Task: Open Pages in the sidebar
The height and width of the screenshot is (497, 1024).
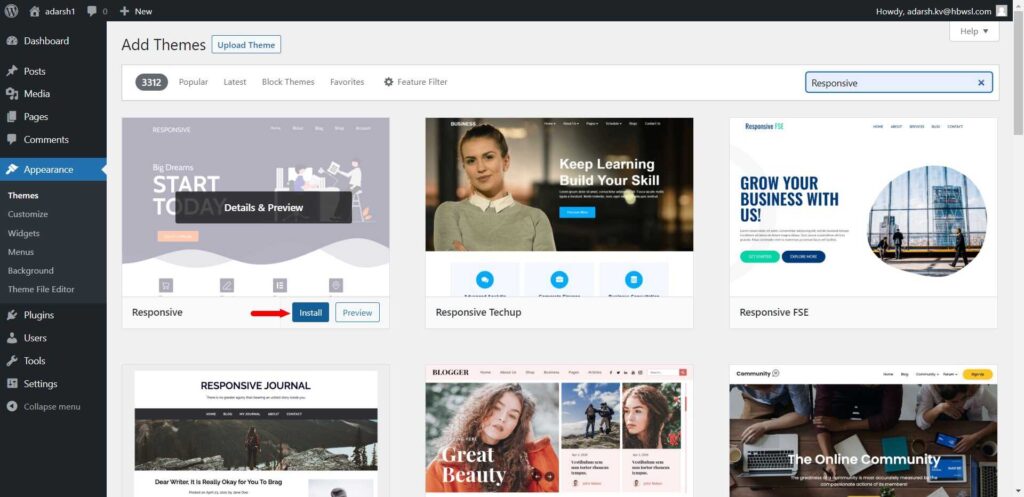Action: (x=53, y=116)
